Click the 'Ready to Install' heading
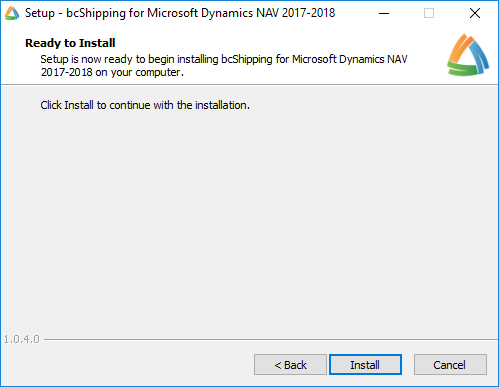Screen dimensions: 499x387 click(70, 43)
